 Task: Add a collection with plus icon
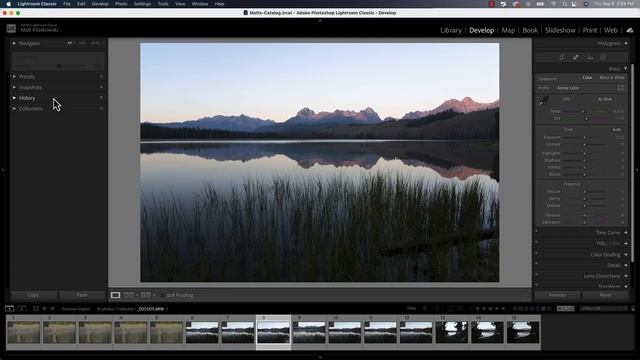pos(101,109)
